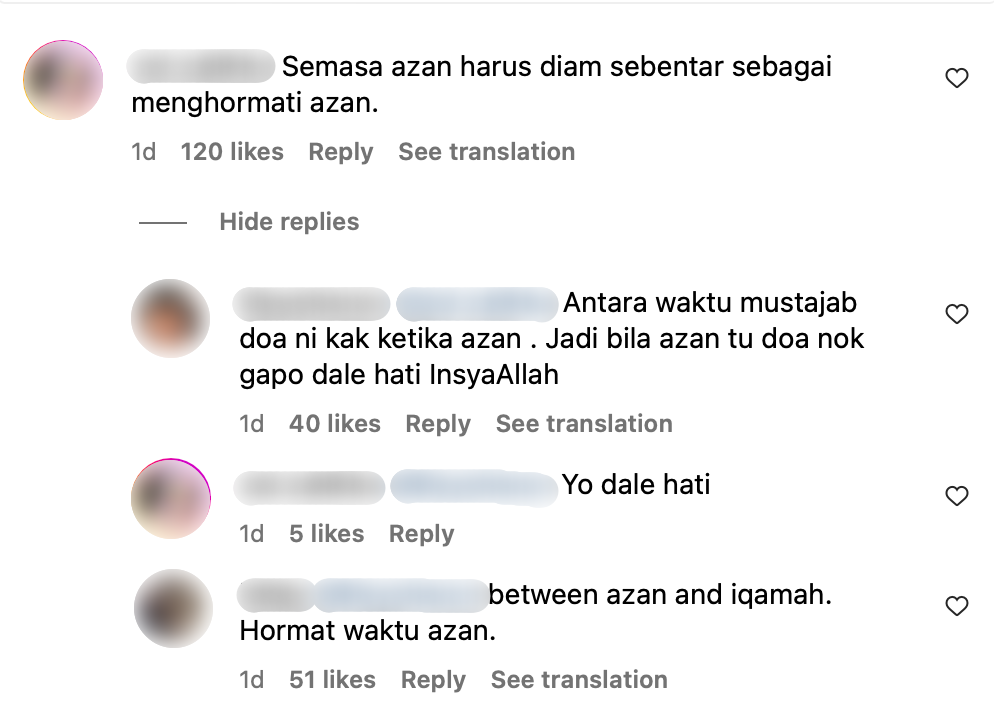The width and height of the screenshot is (994, 714).
Task: Open the 5 likes list
Action: (326, 534)
